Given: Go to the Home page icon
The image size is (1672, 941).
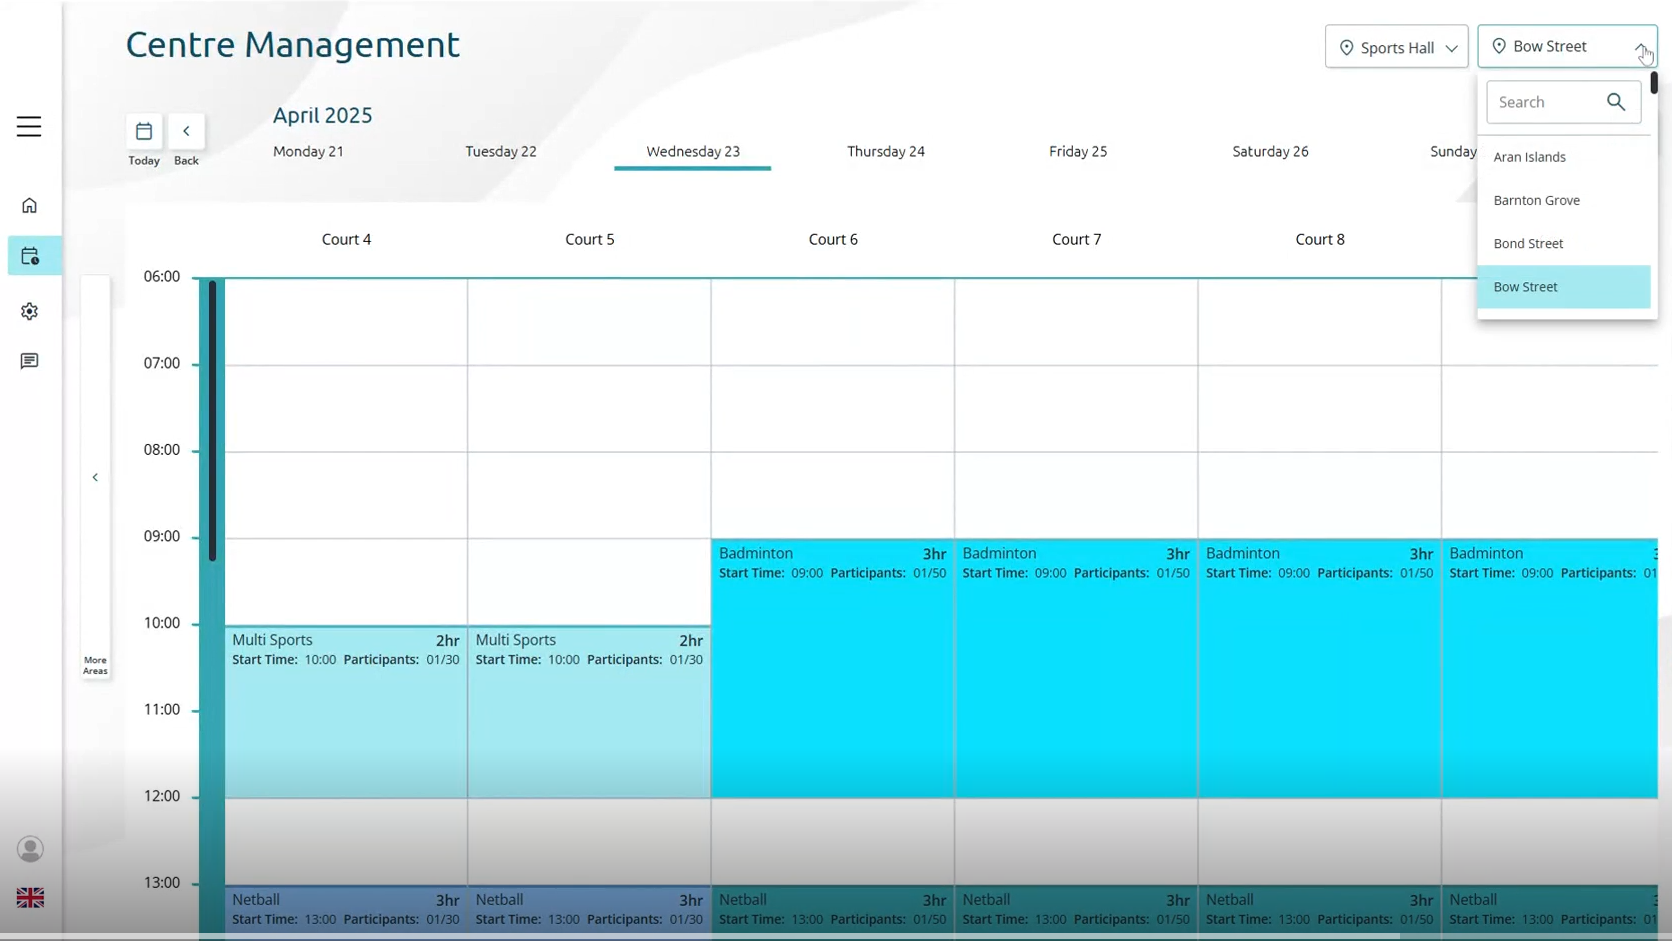Looking at the screenshot, I should pyautogui.click(x=29, y=206).
